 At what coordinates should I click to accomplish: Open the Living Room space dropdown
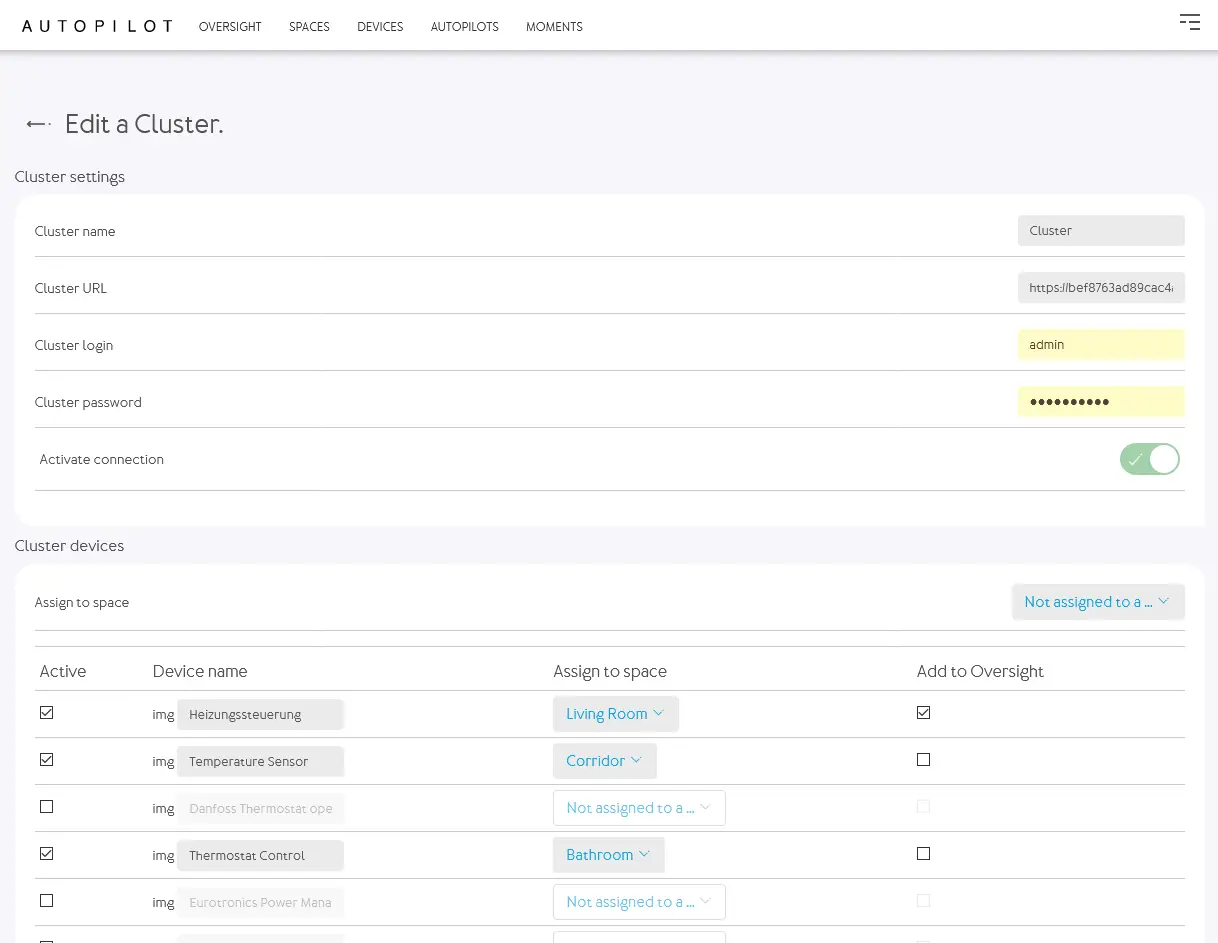point(615,714)
